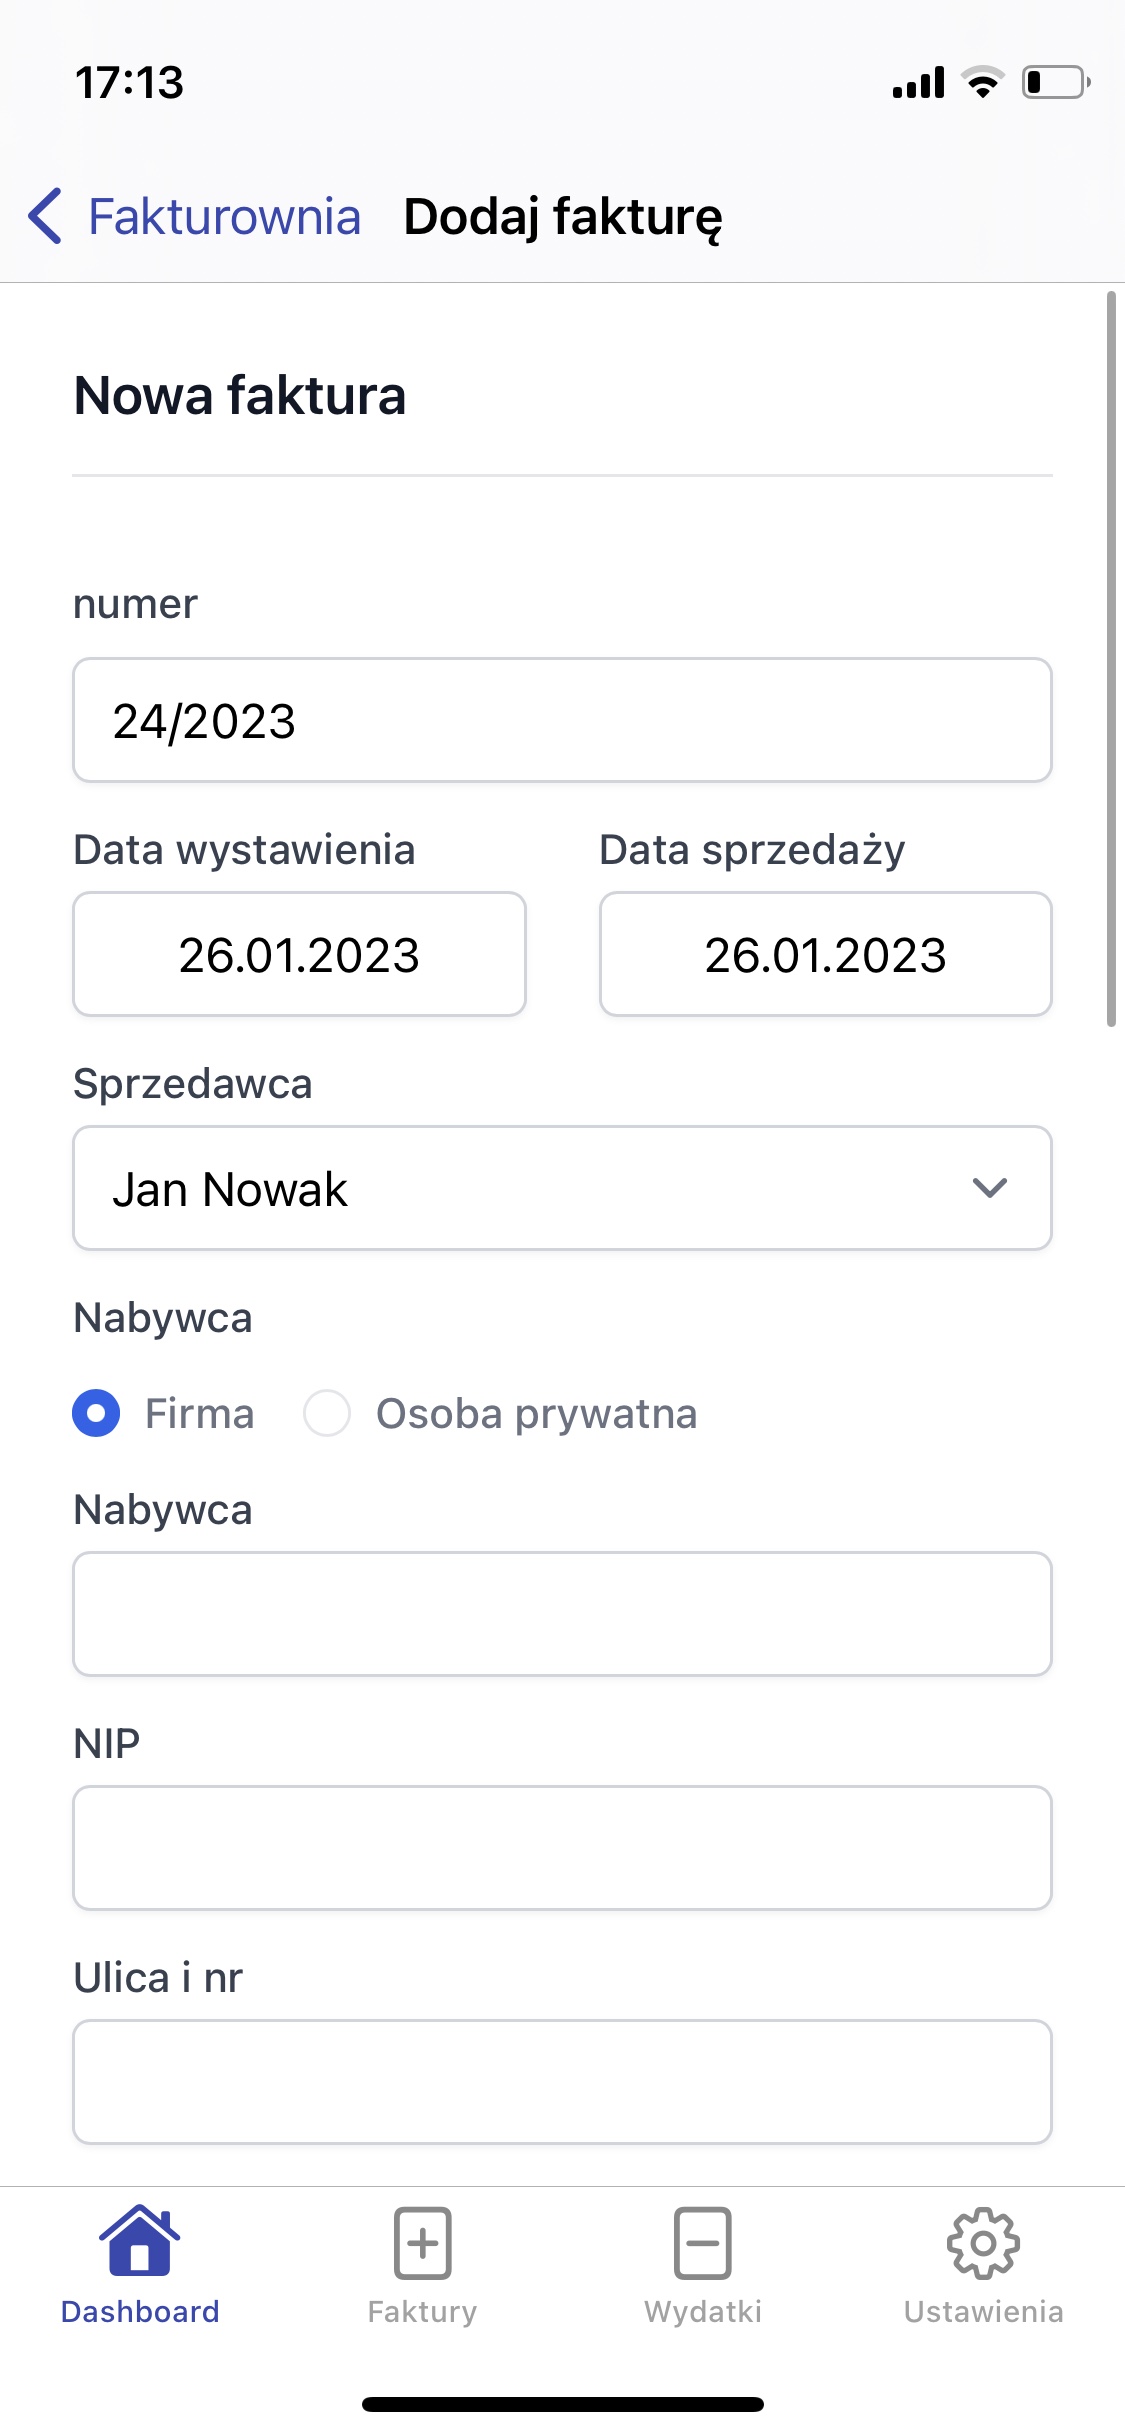Tap the Ustawienia label in bottom bar
Screen dimensions: 1125x2436
coord(983,2311)
